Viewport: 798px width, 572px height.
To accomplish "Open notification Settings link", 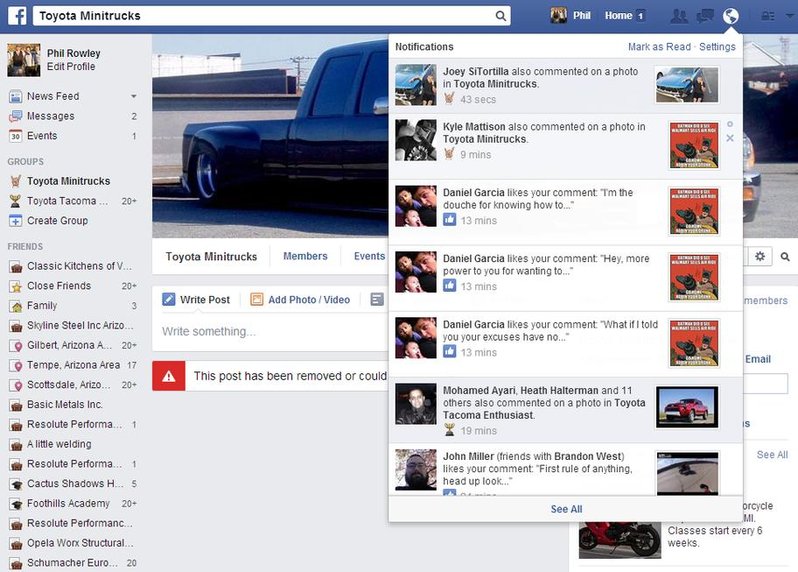I will click(717, 47).
